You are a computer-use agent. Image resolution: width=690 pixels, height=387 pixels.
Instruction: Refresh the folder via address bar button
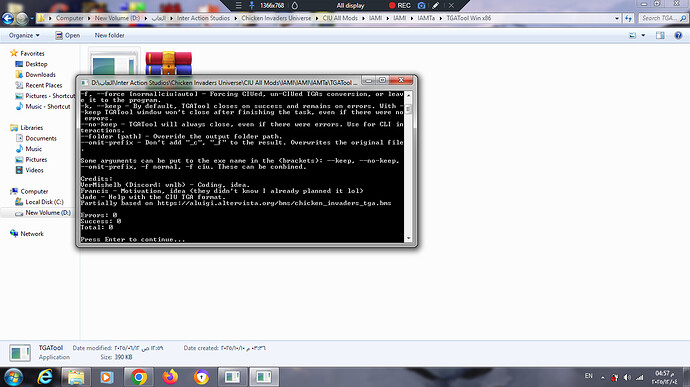(628, 18)
